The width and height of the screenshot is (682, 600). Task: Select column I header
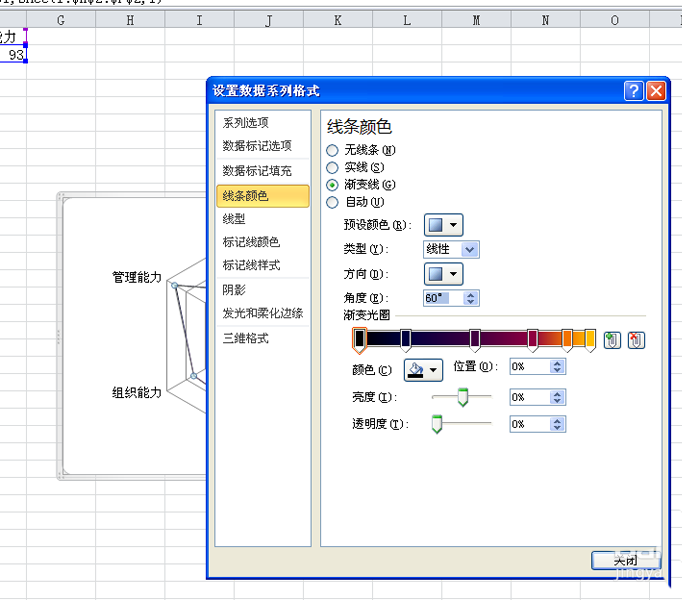[199, 20]
